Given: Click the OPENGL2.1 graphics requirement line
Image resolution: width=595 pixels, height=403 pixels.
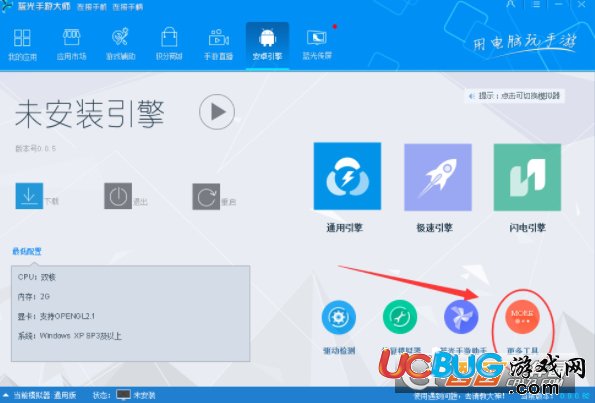Looking at the screenshot, I should 56,316.
